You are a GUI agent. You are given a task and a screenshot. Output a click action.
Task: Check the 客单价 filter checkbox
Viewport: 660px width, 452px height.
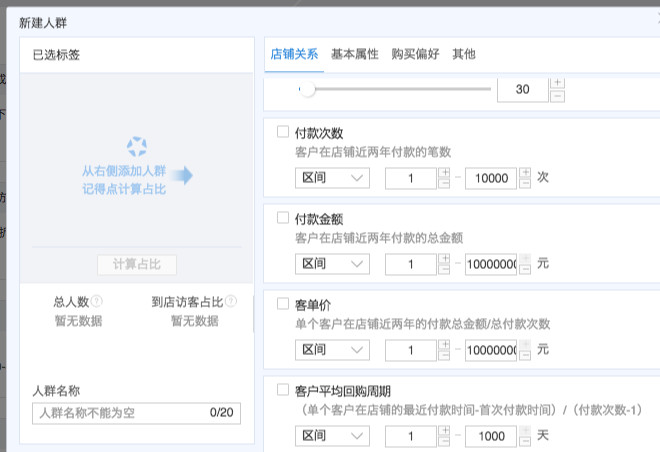[x=282, y=303]
